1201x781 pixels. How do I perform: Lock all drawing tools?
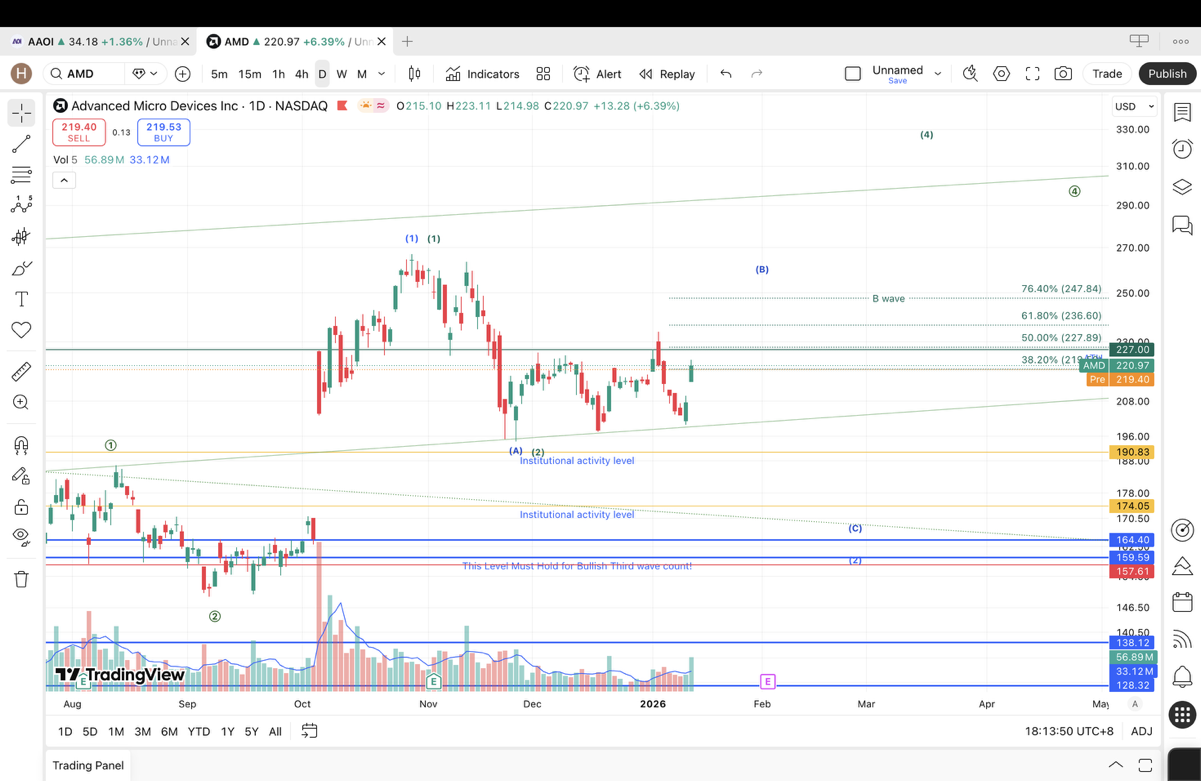[21, 507]
